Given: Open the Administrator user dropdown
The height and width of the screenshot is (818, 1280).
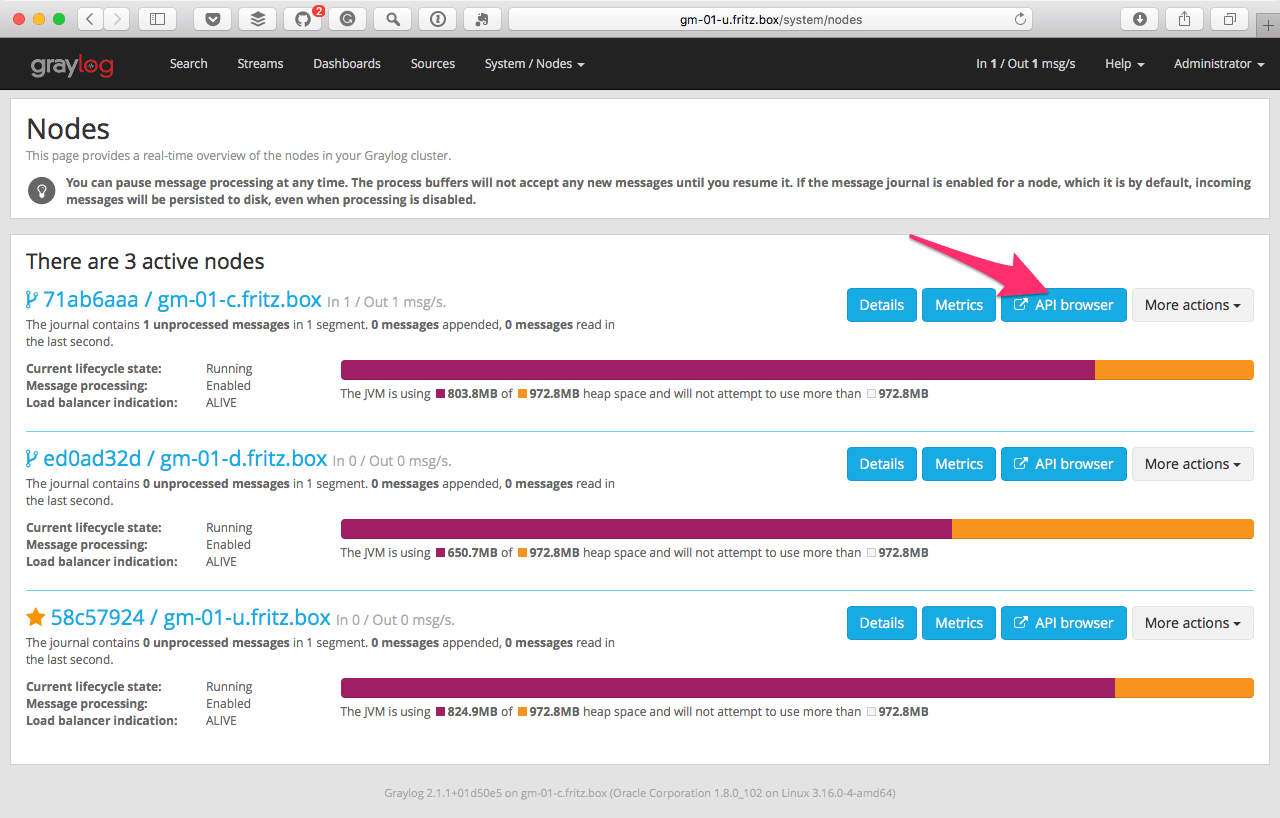Looking at the screenshot, I should point(1218,64).
